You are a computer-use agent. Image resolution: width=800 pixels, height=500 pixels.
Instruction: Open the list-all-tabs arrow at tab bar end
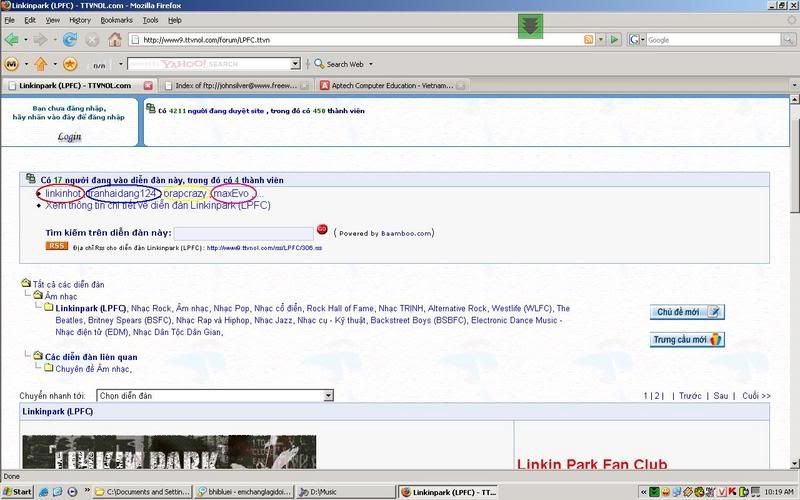[794, 85]
